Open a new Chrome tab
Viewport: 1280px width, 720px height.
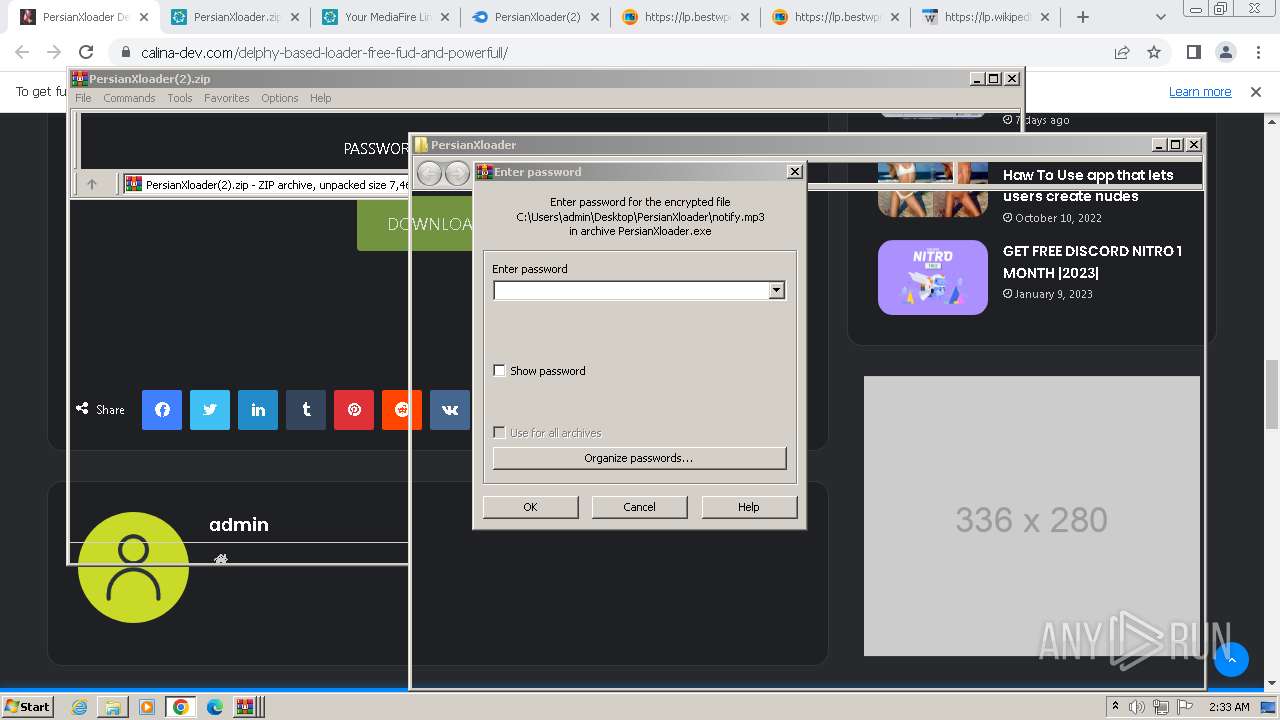tap(1083, 17)
